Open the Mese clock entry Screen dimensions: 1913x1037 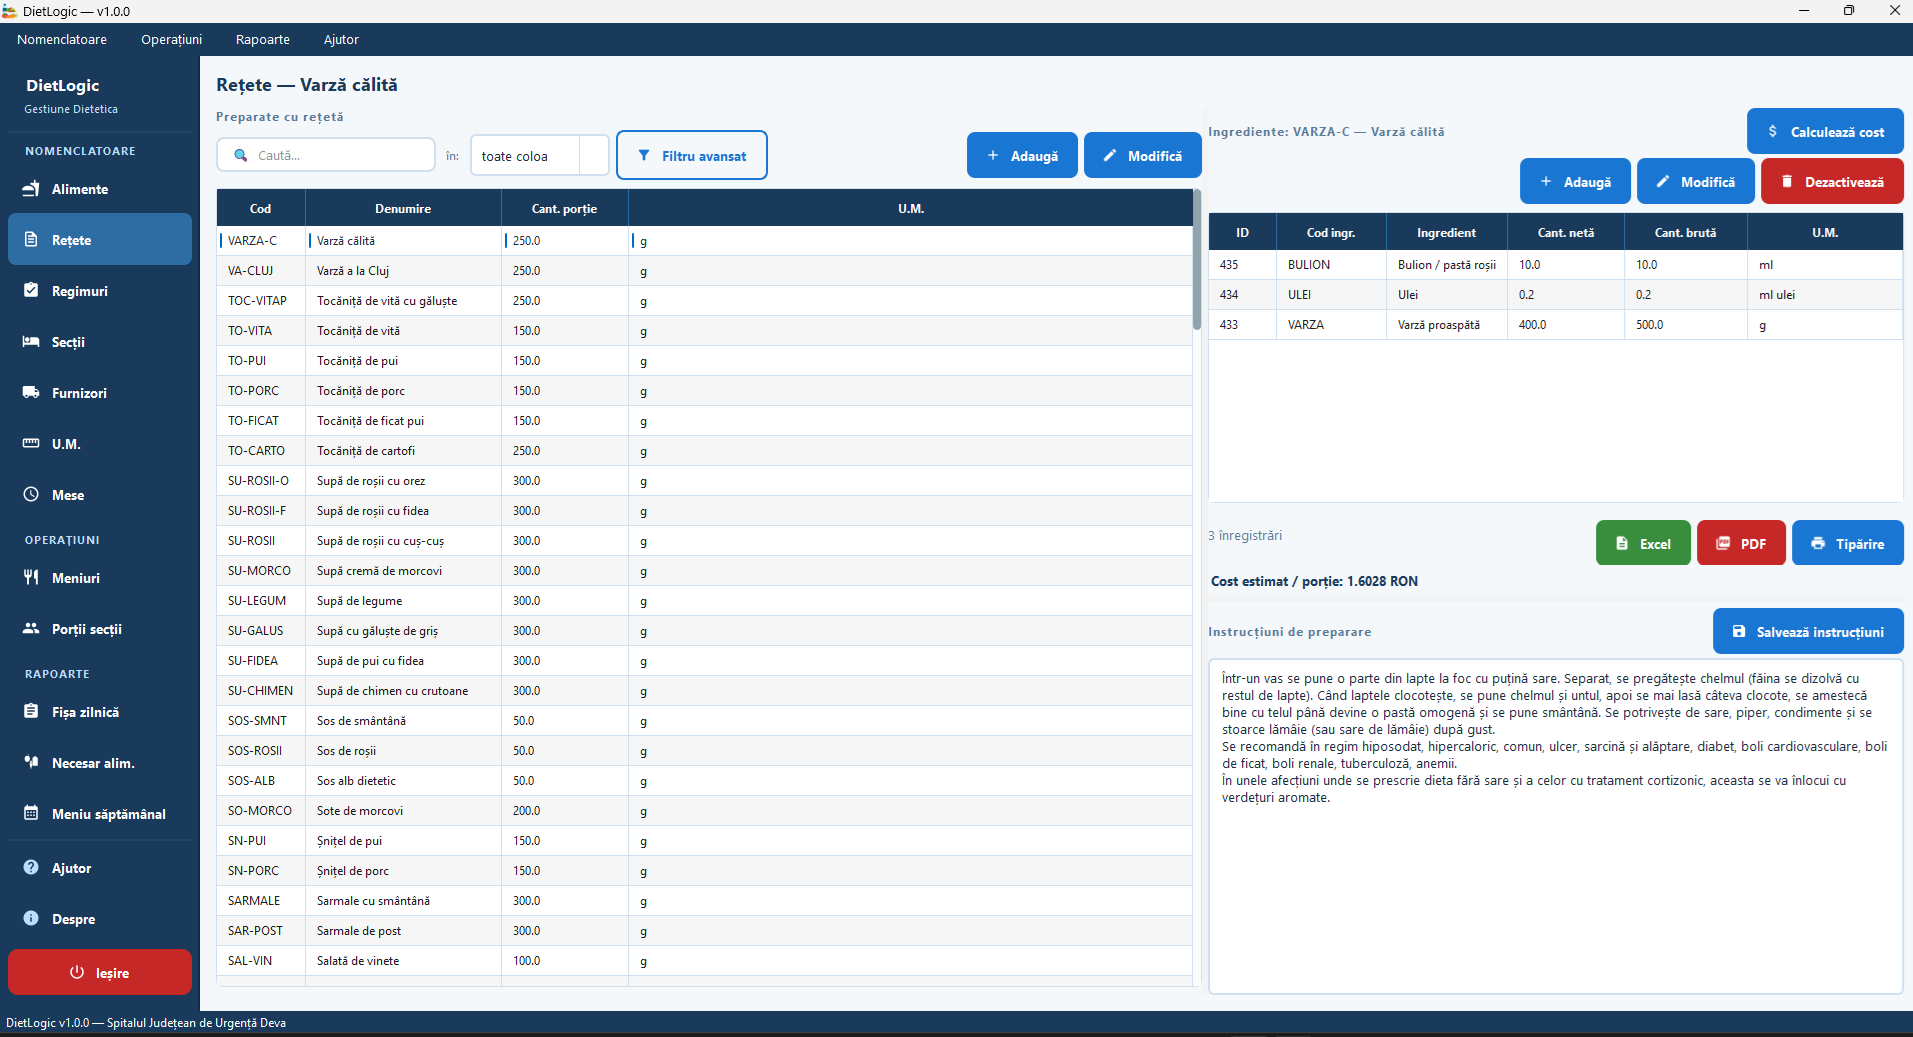(100, 495)
